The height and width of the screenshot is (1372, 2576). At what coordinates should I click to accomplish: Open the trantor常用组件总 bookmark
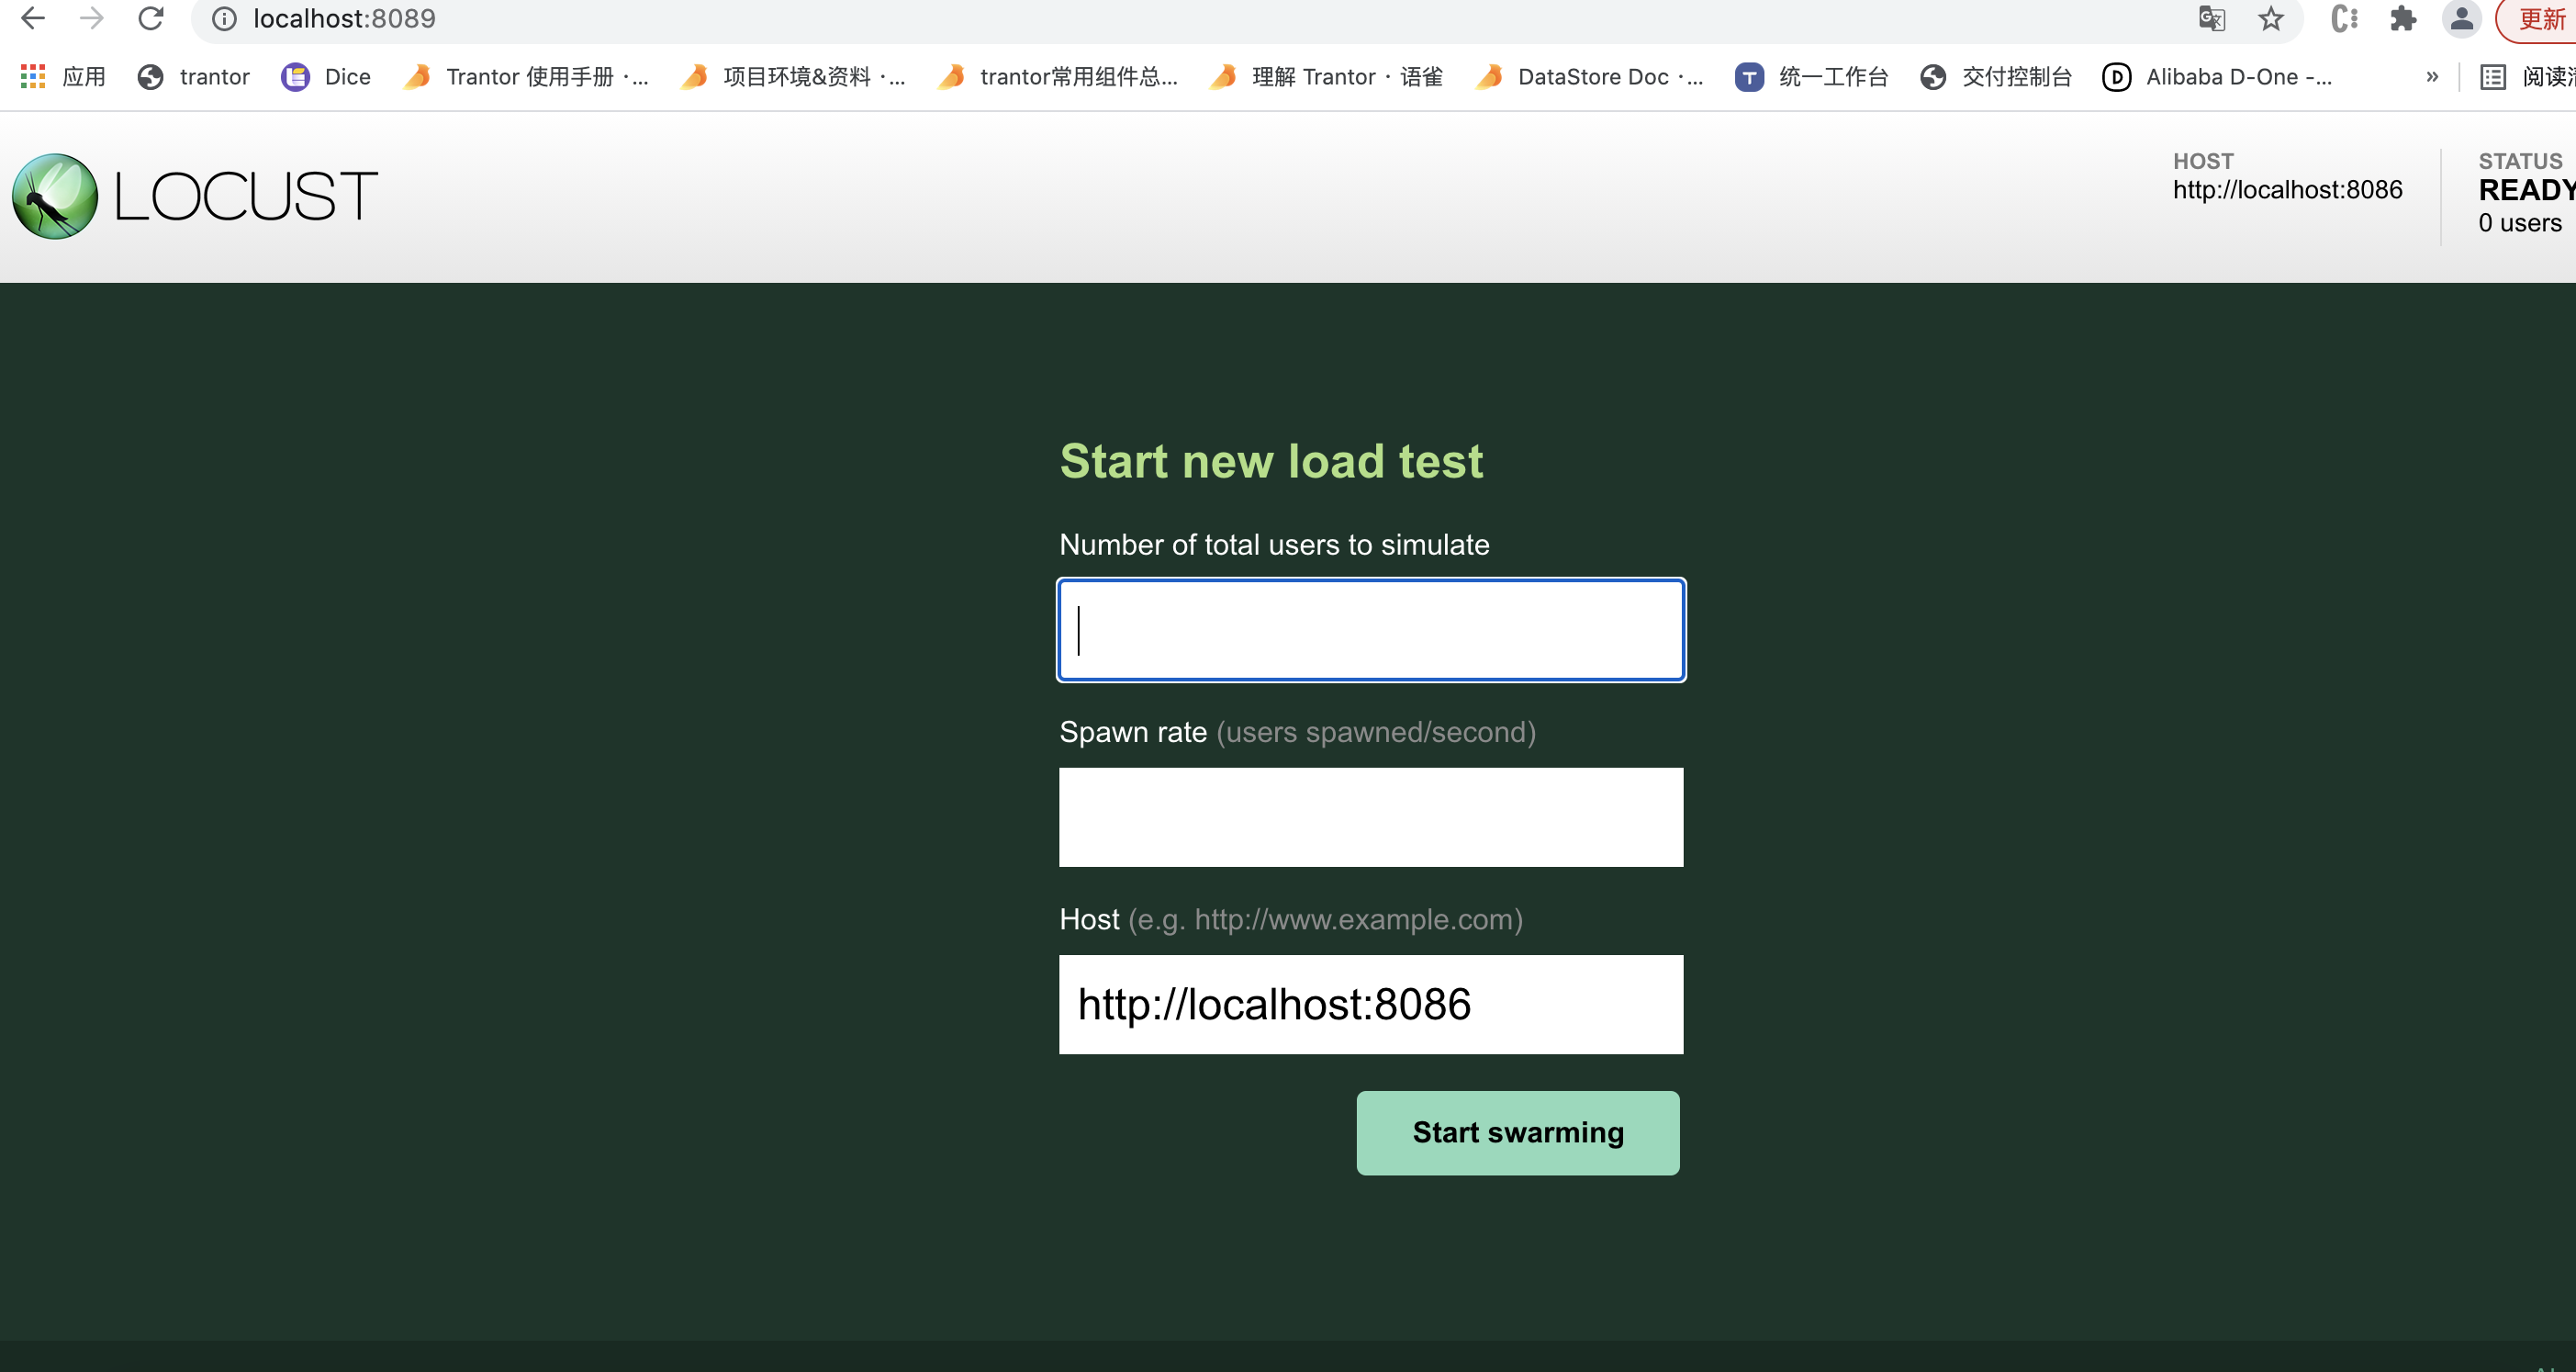(x=1058, y=77)
